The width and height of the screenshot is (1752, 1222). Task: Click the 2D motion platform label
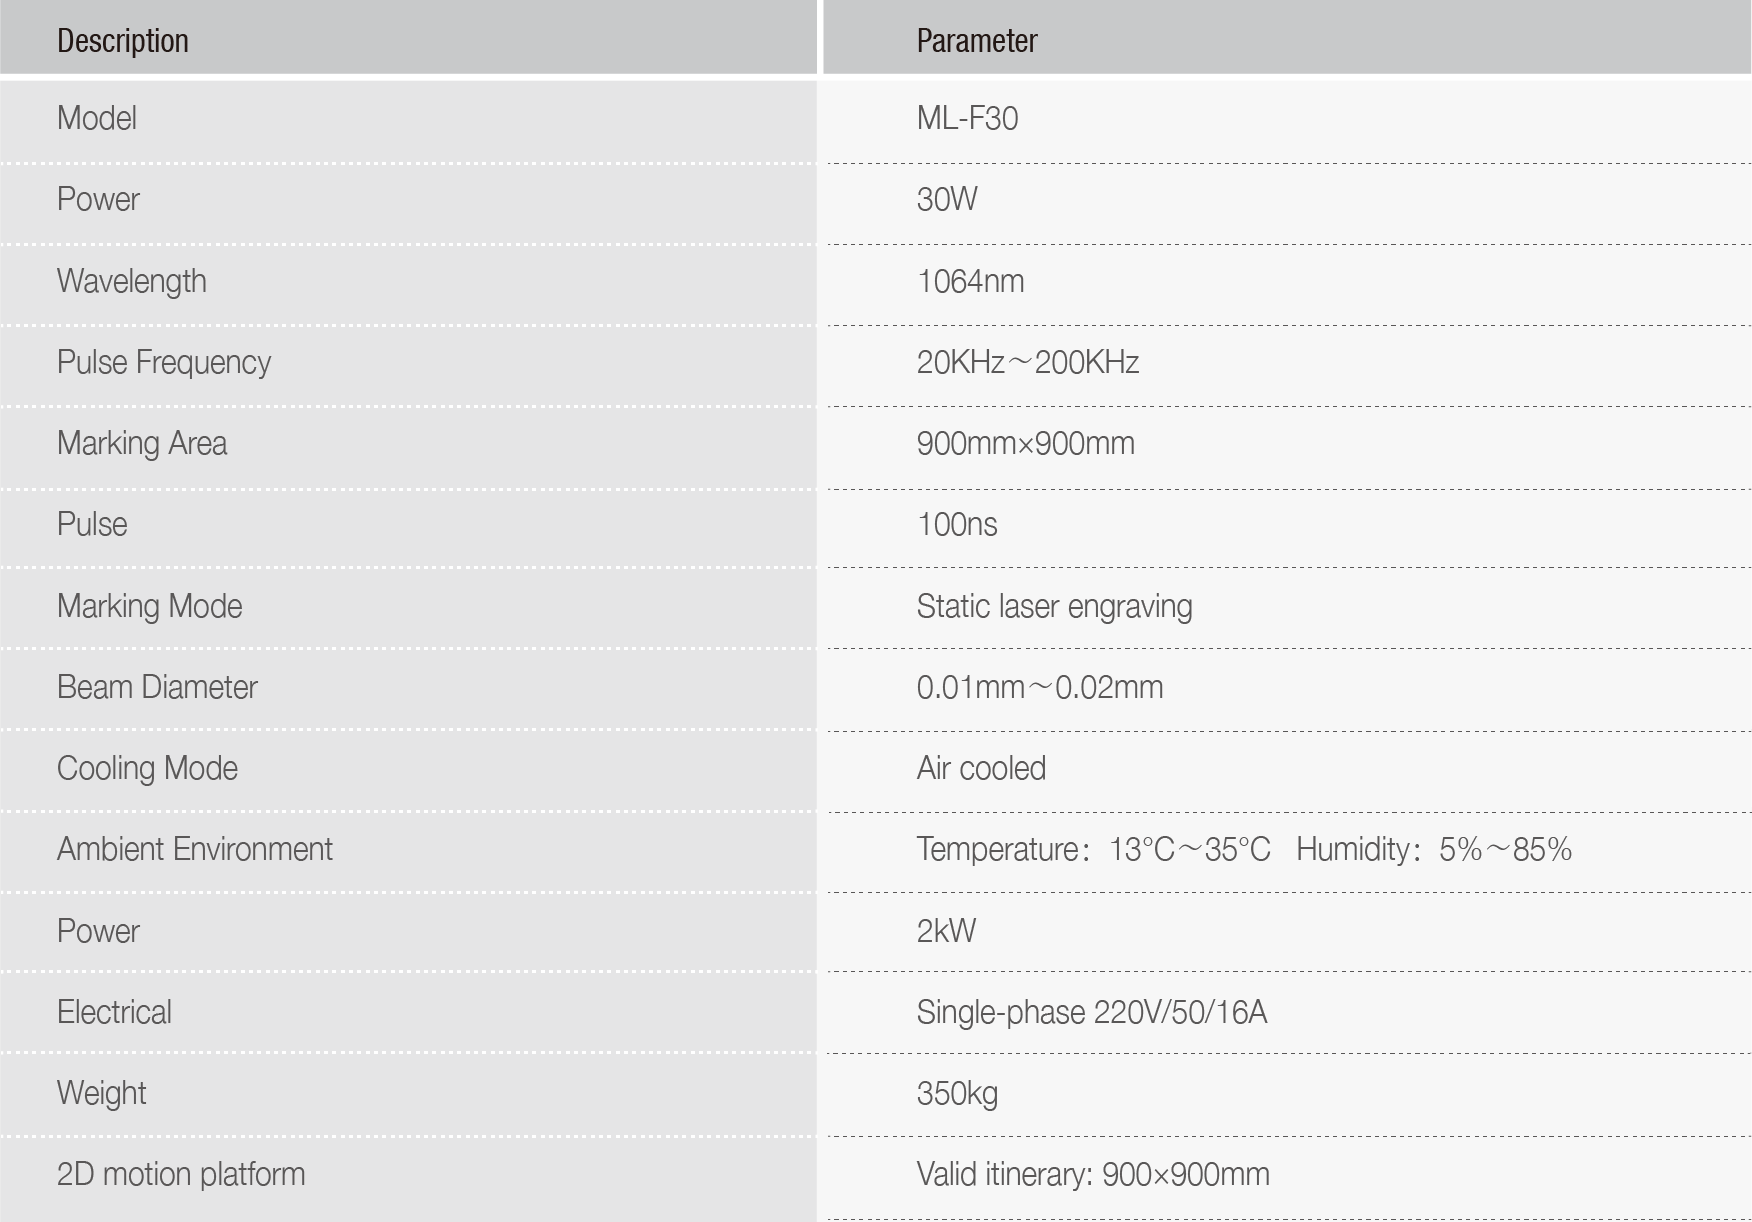[181, 1174]
